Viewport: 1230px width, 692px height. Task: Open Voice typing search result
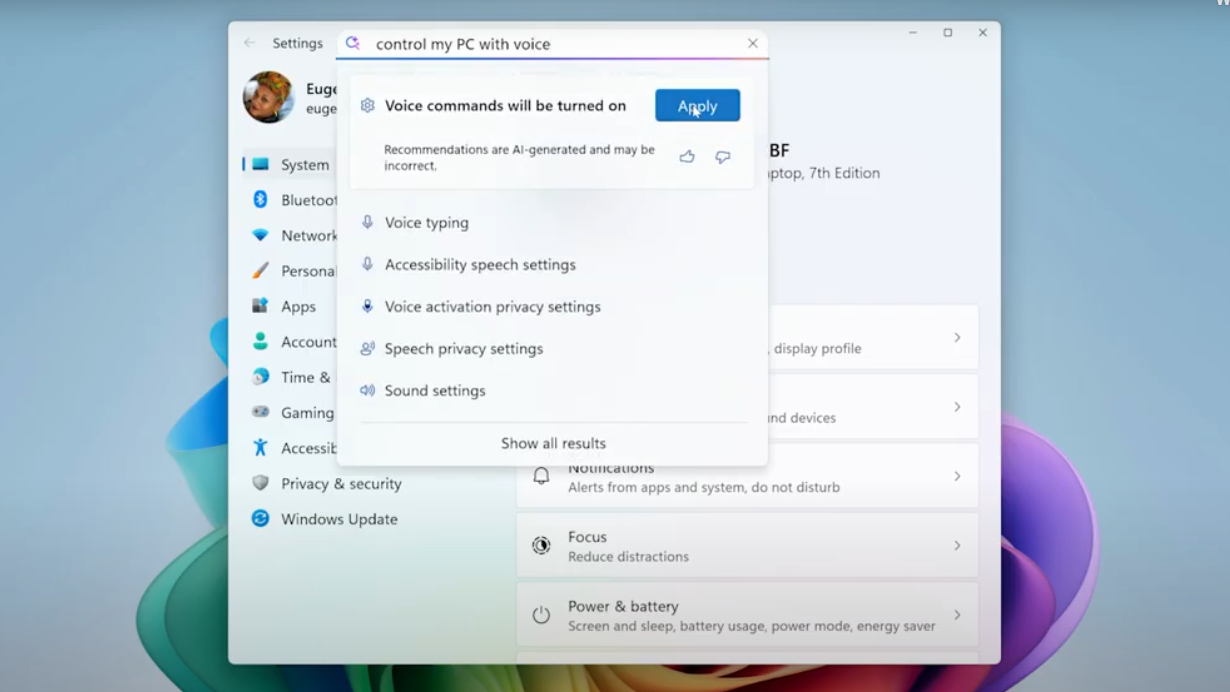pos(427,222)
